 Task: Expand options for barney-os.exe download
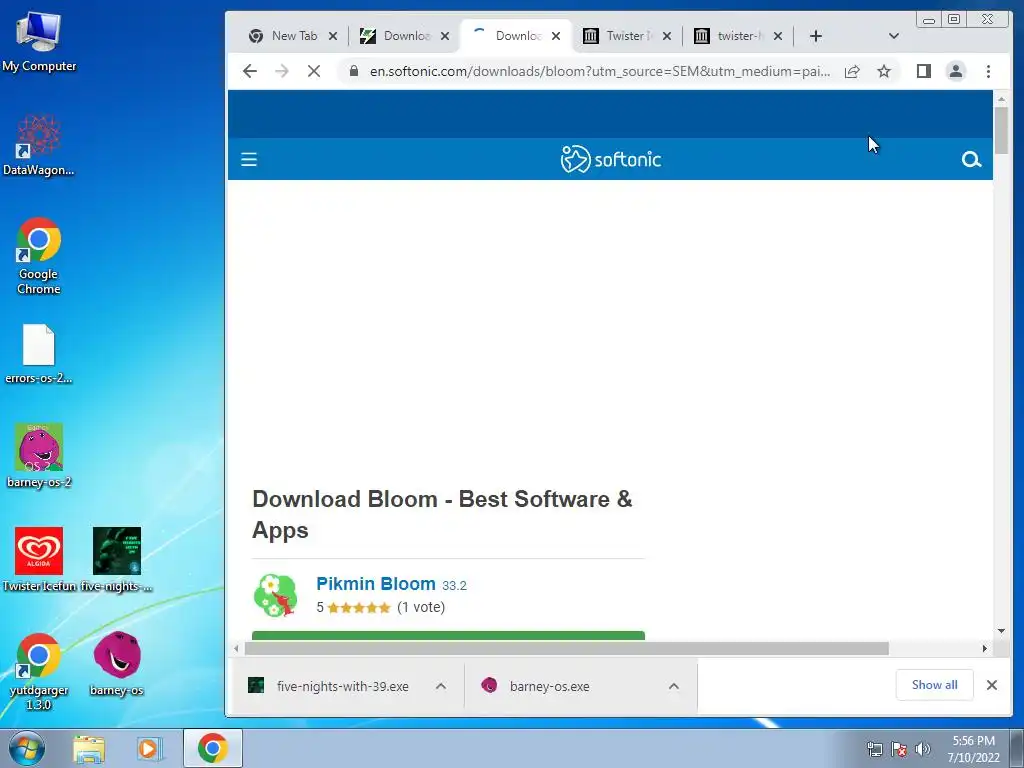click(674, 686)
